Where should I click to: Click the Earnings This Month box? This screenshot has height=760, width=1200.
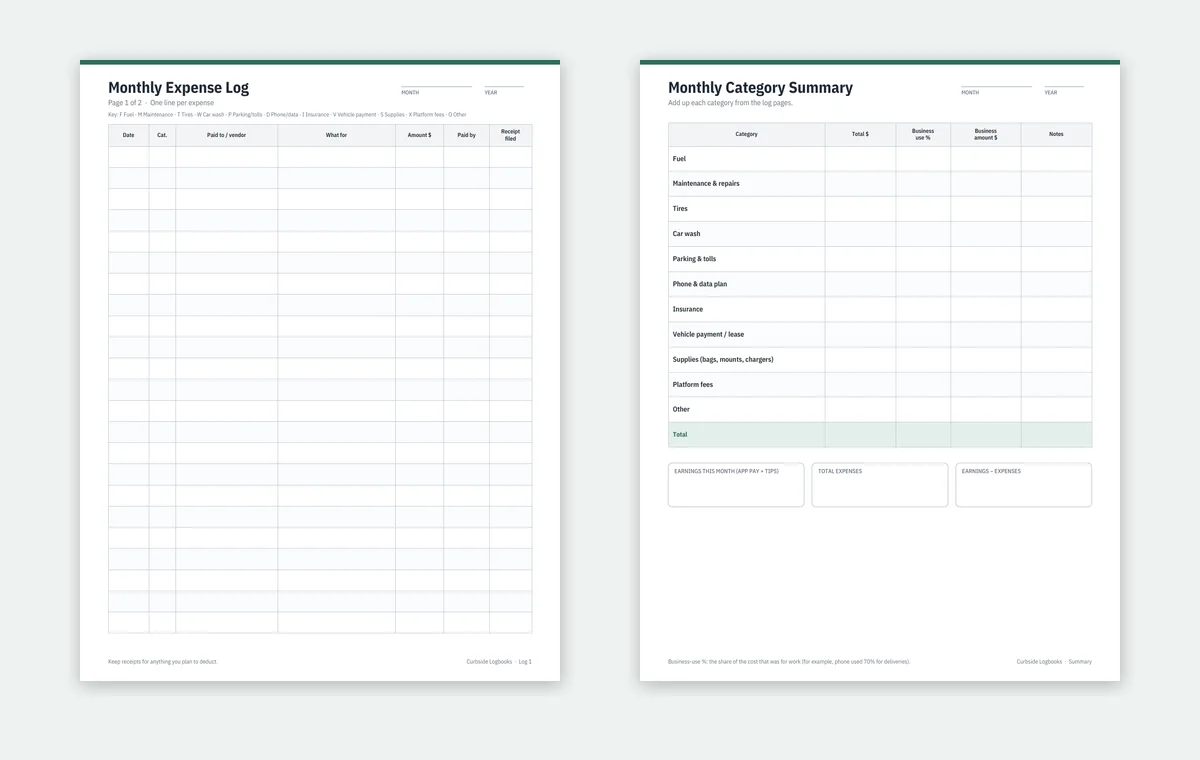pos(736,485)
